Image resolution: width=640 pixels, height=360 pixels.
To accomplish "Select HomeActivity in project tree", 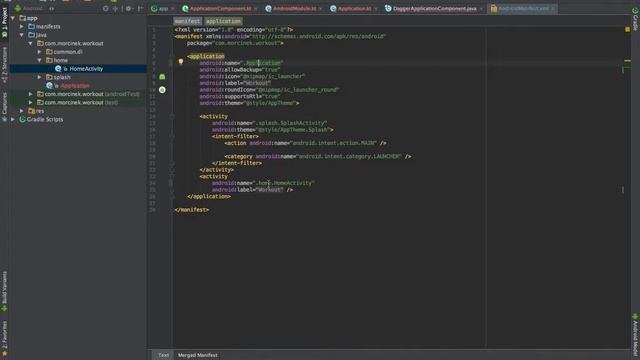I will 78,69.
